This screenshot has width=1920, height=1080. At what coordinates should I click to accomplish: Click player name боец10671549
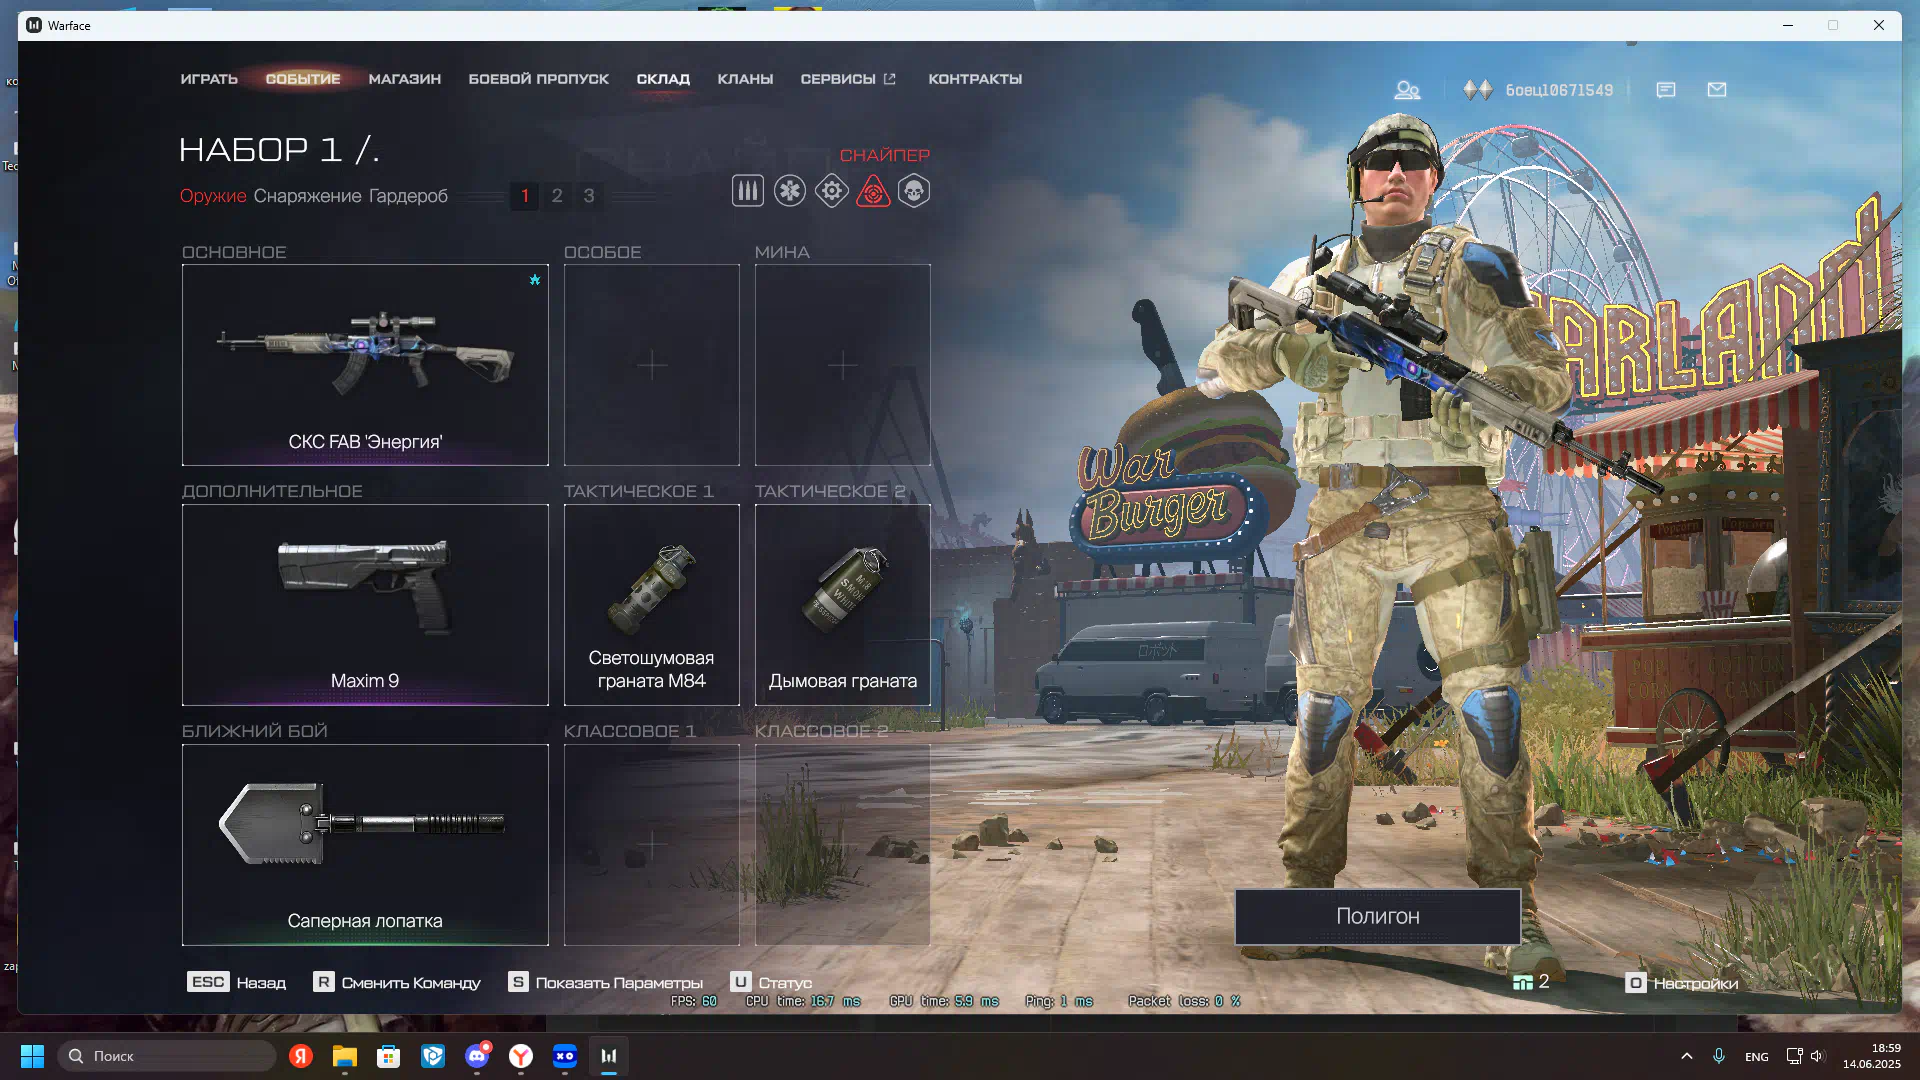[1559, 90]
